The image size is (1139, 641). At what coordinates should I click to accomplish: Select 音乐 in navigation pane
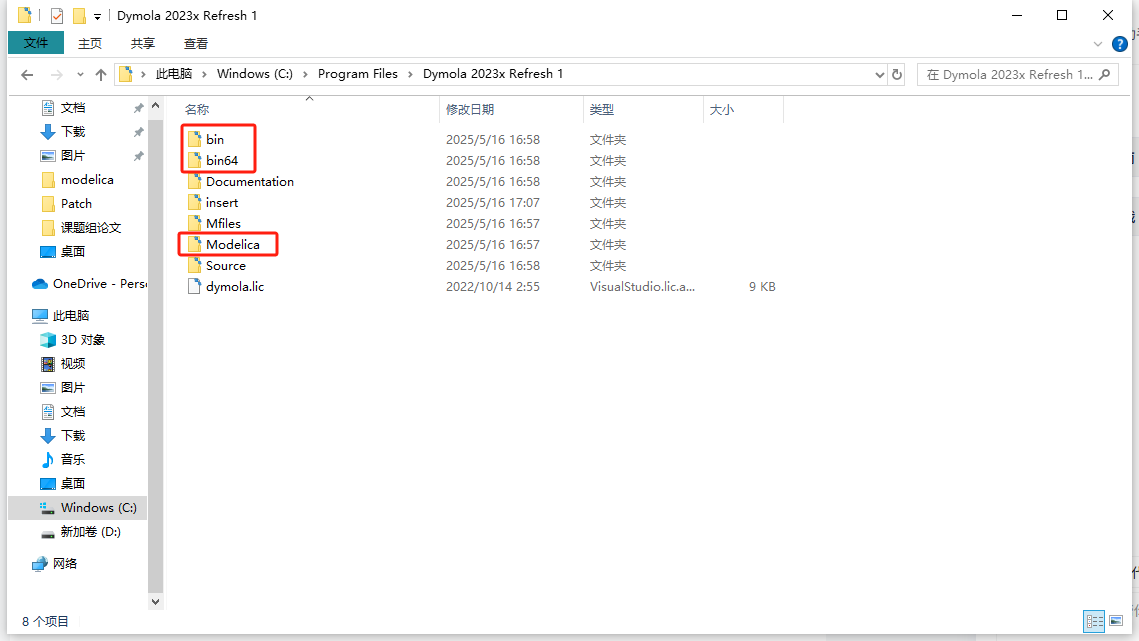63,459
